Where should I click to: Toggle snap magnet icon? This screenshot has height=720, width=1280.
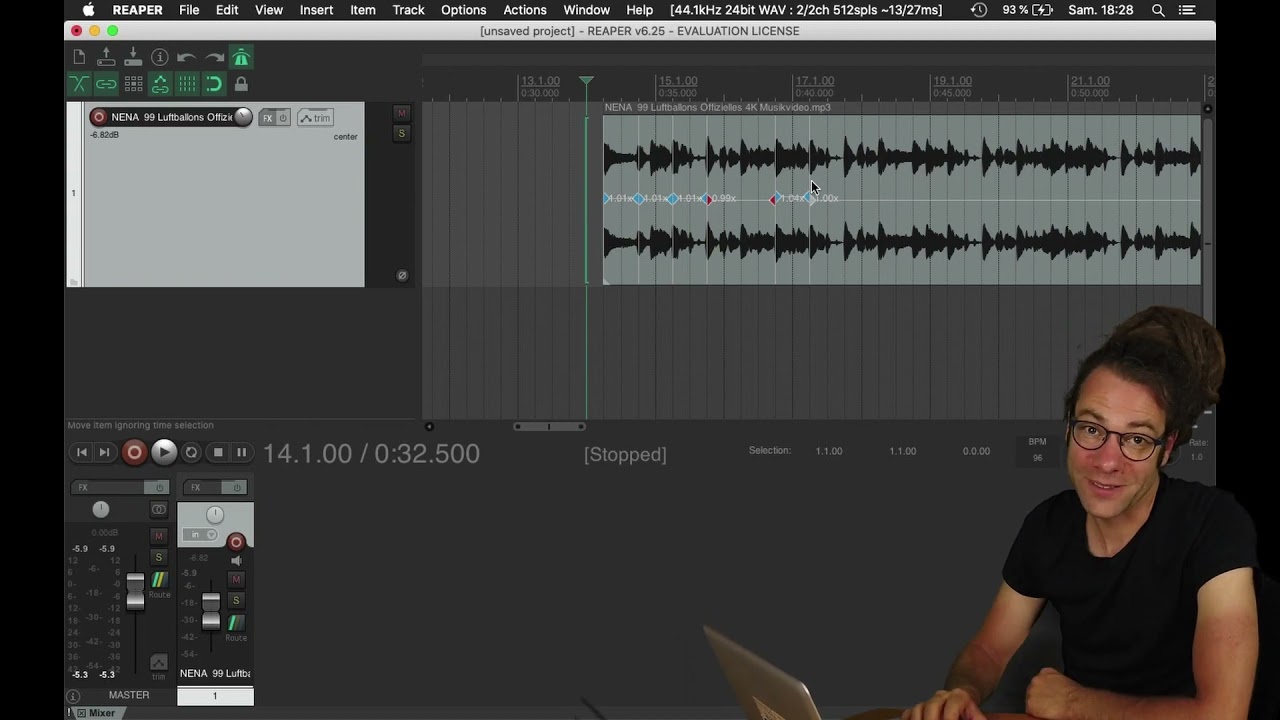(214, 84)
